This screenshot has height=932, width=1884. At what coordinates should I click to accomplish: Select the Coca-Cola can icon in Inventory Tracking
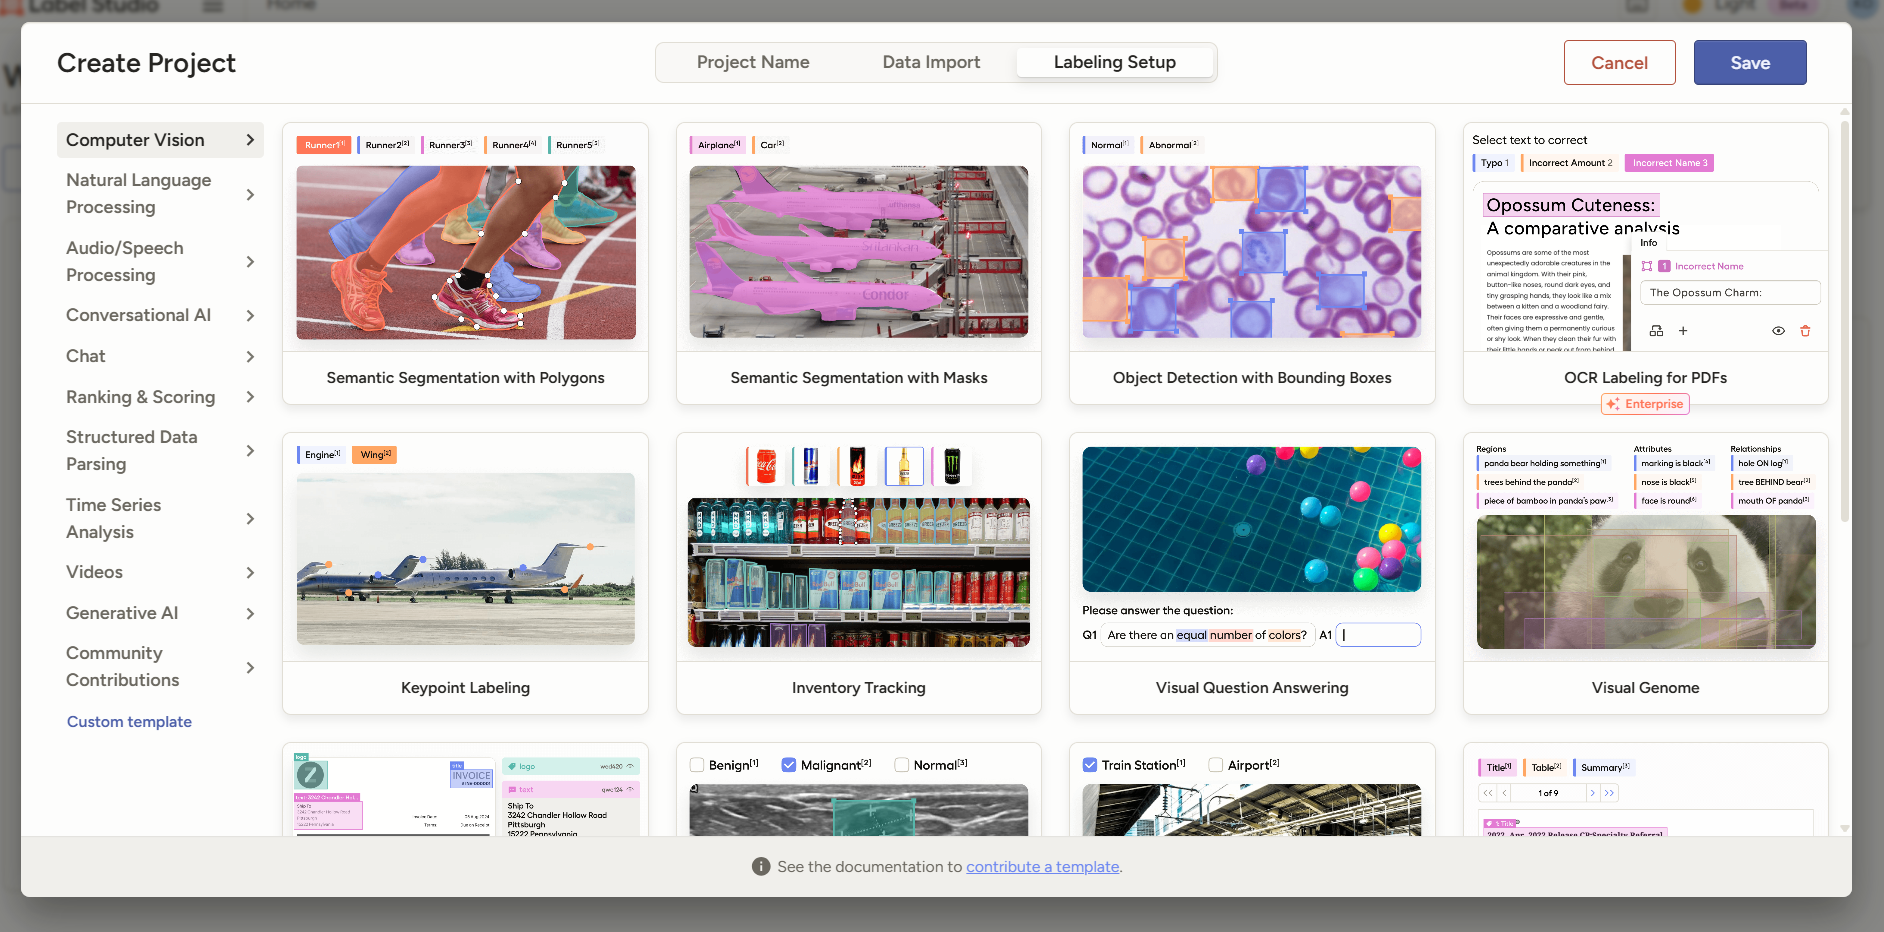[766, 466]
